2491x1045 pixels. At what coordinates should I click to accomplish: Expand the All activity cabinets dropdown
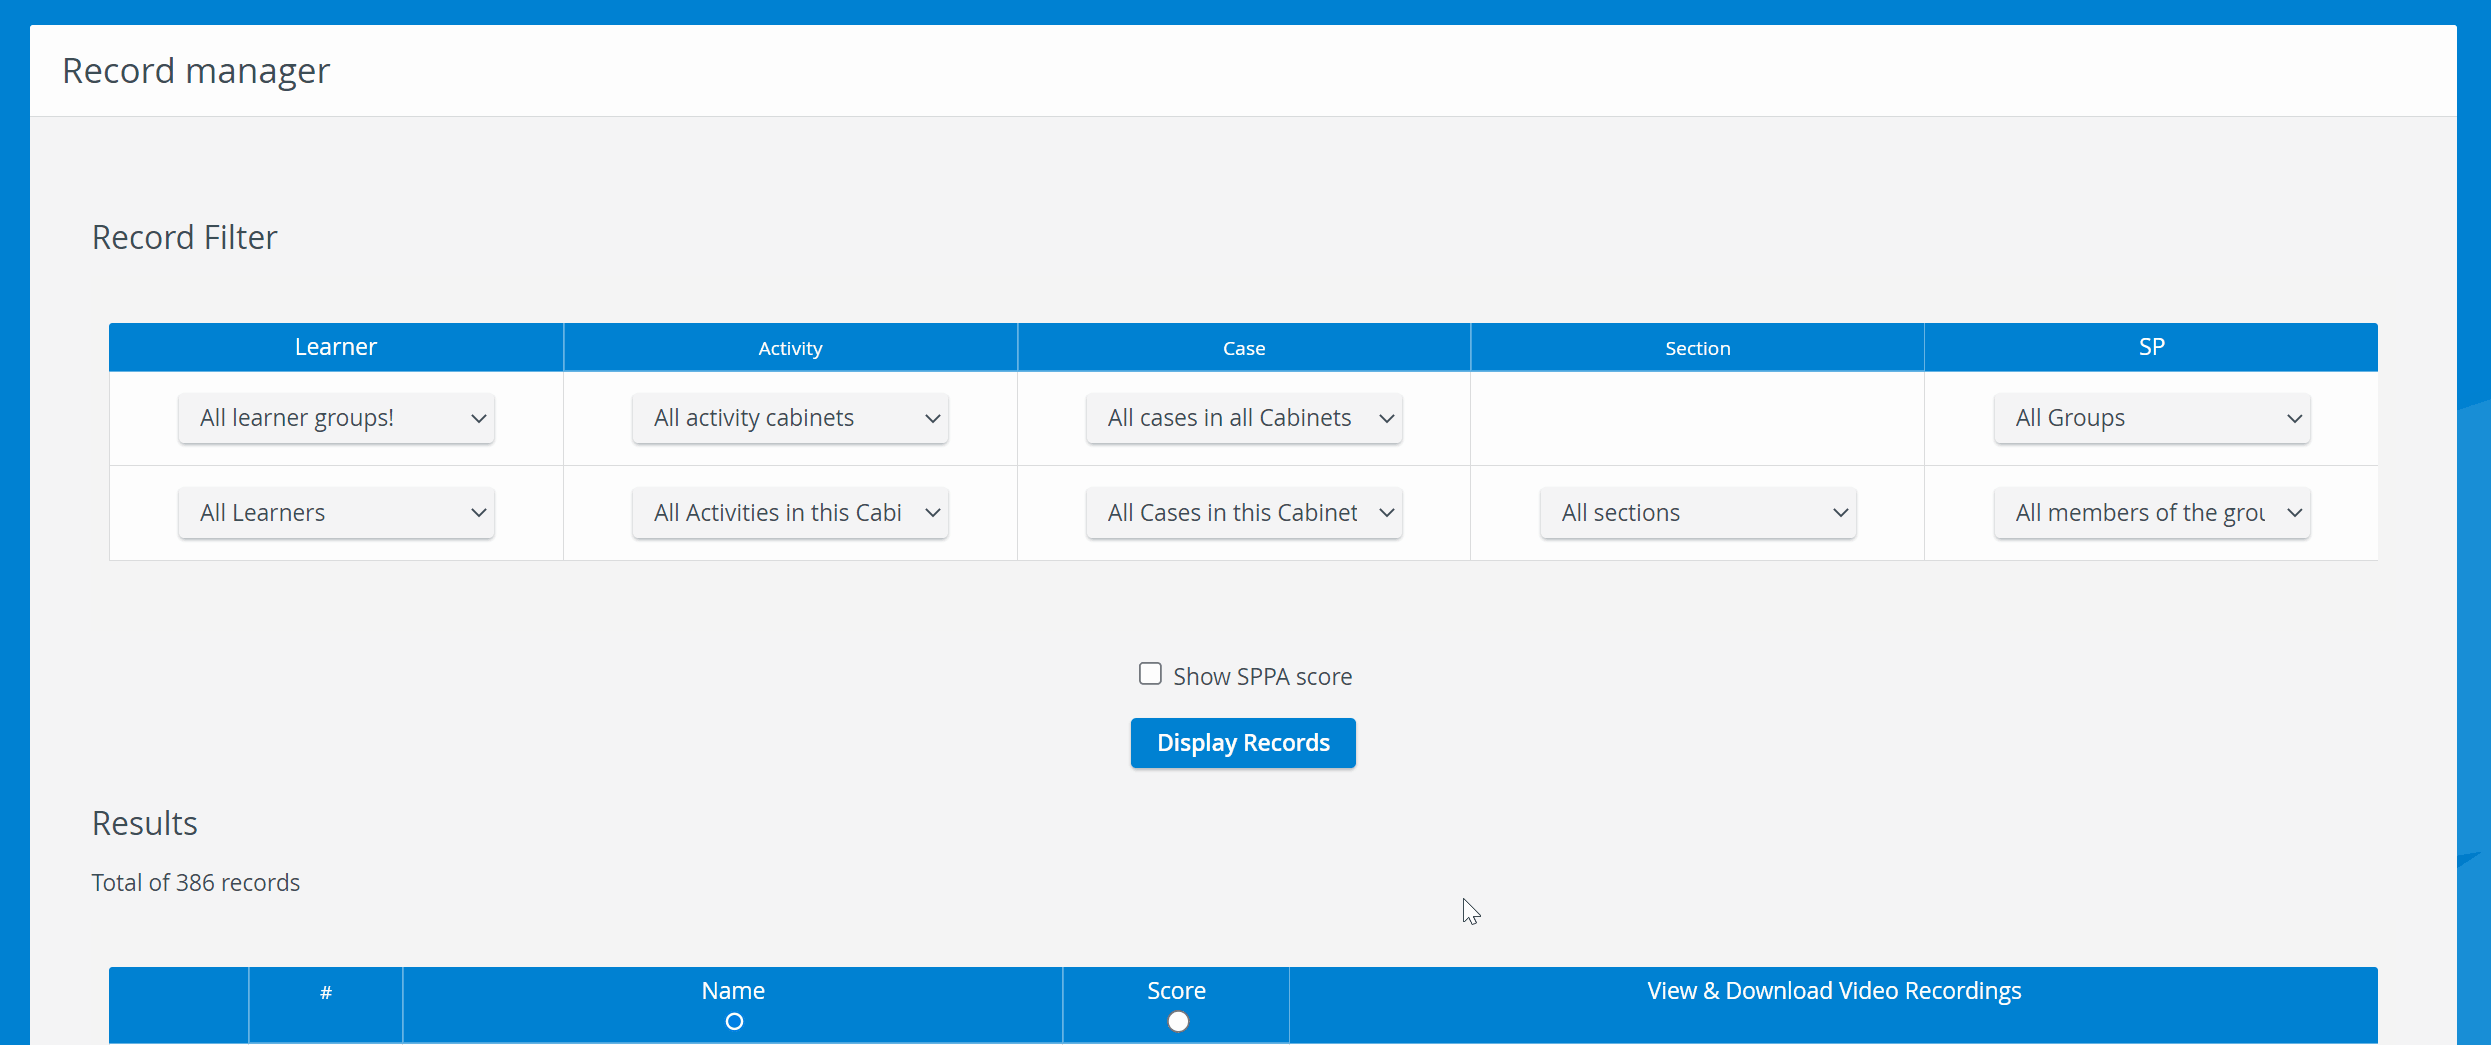(x=790, y=418)
